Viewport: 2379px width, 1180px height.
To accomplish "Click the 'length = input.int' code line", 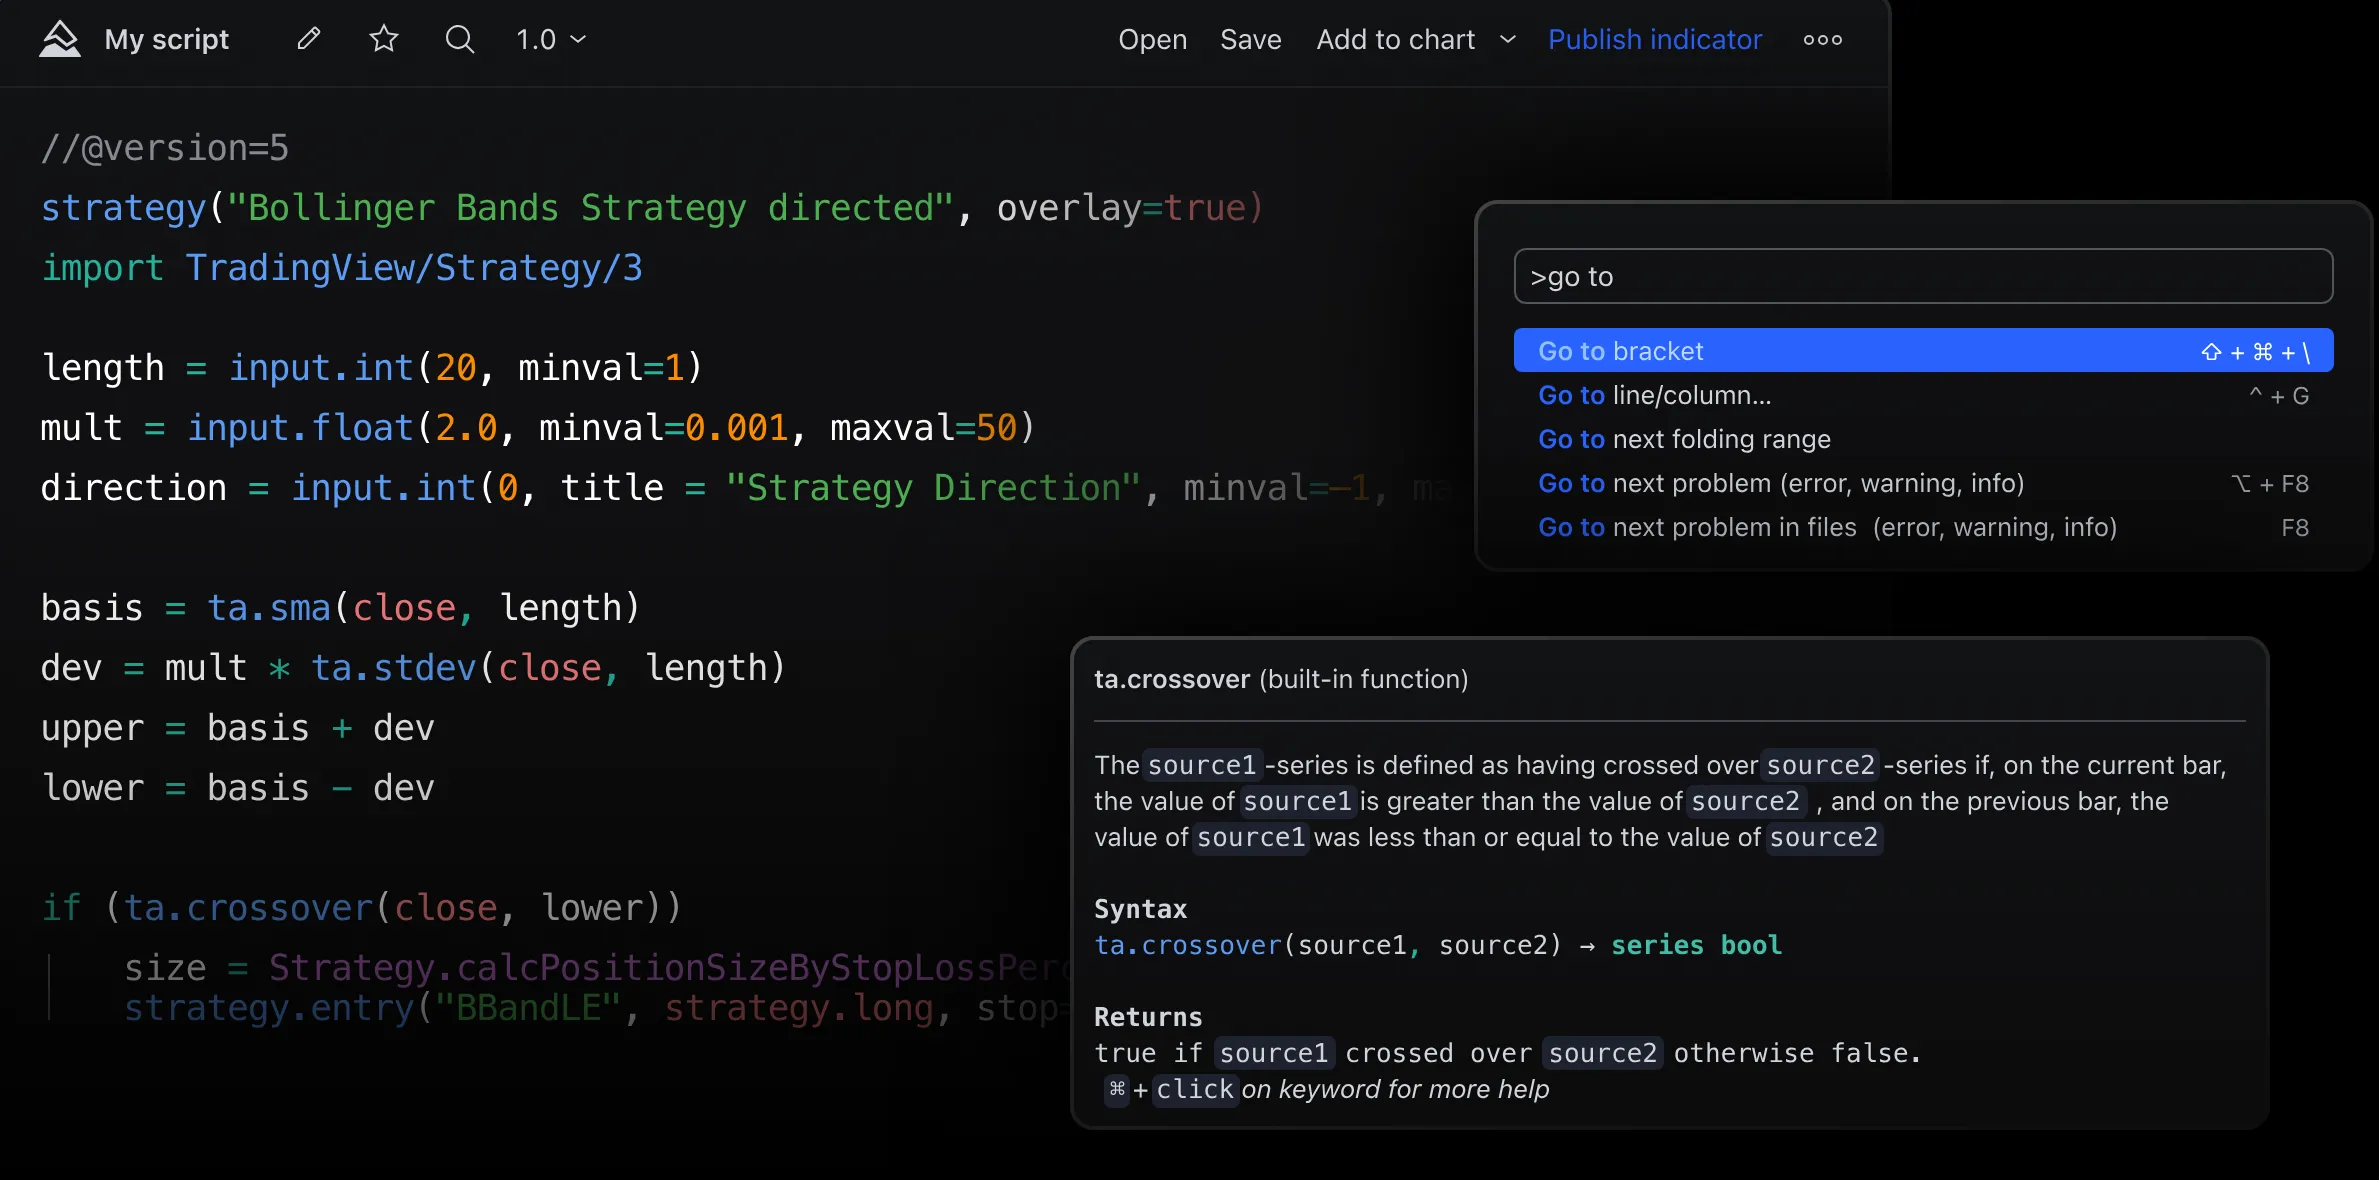I will (x=372, y=368).
